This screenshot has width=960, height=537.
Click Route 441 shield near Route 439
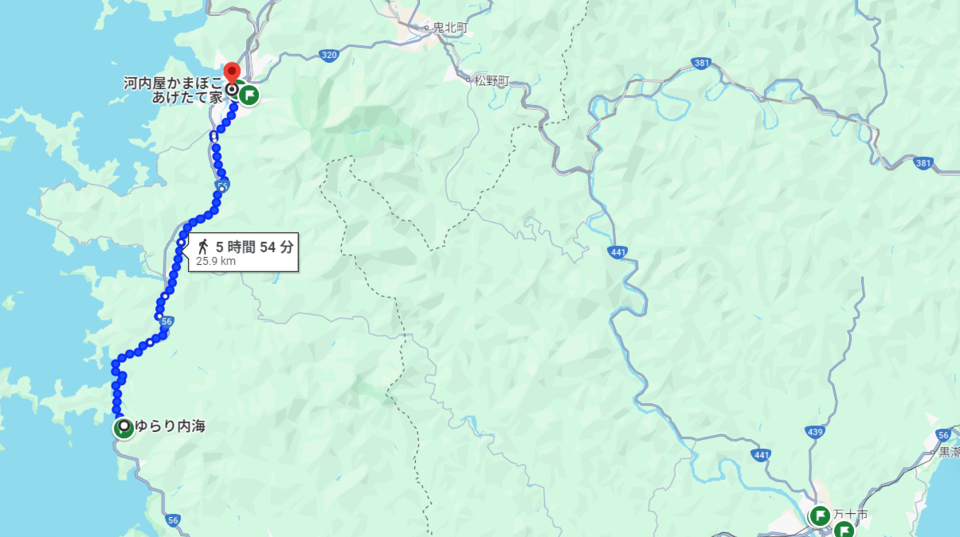[760, 455]
